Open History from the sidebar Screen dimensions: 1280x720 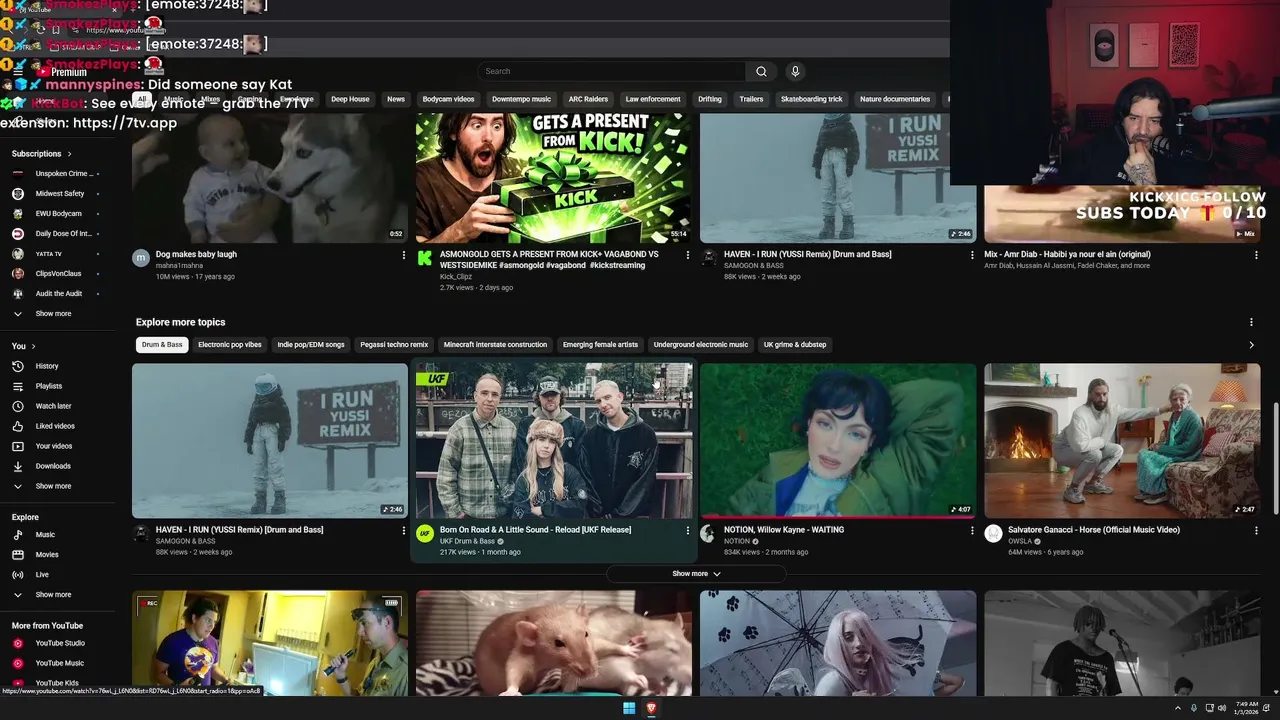tap(47, 366)
